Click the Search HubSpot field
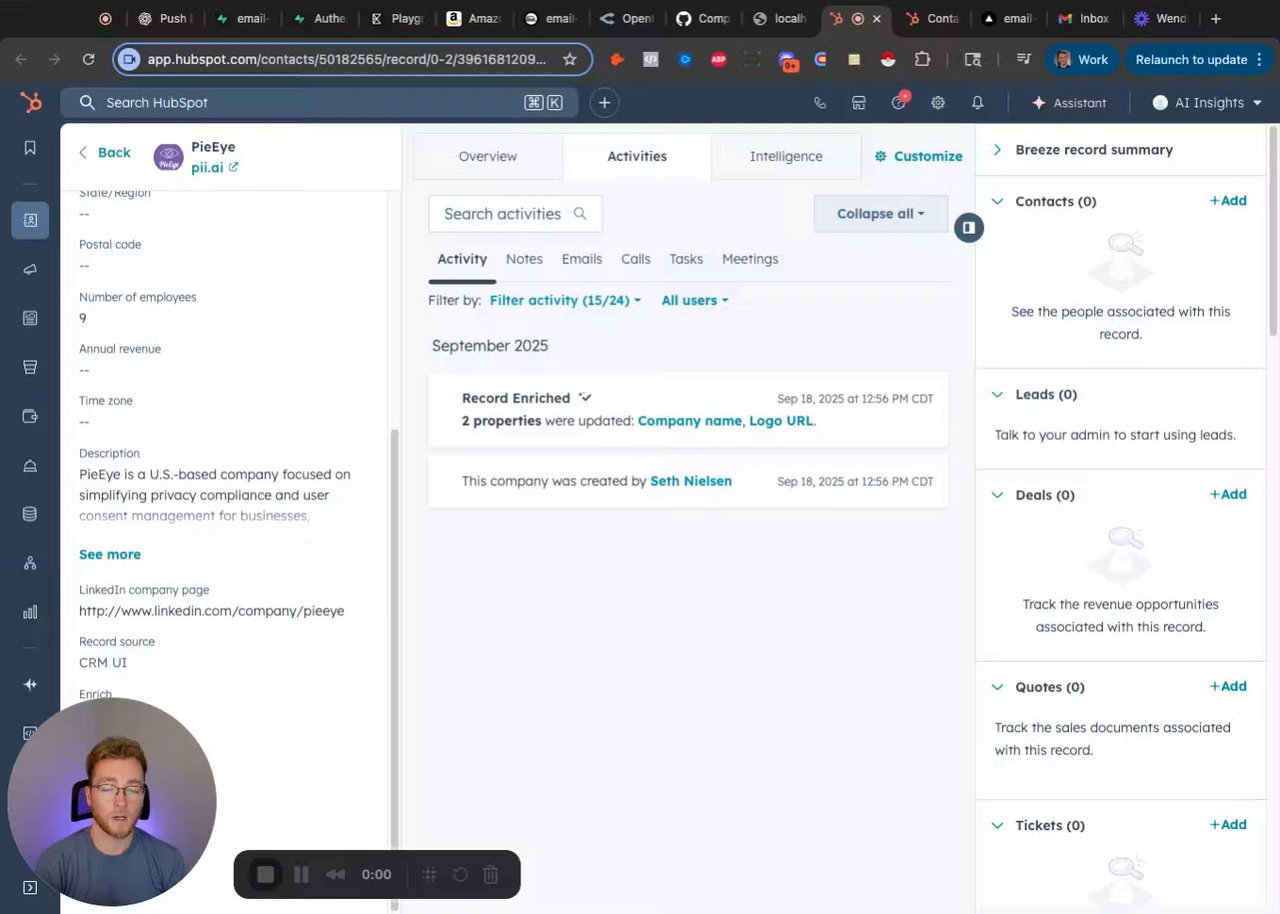Viewport: 1280px width, 914px height. (319, 102)
